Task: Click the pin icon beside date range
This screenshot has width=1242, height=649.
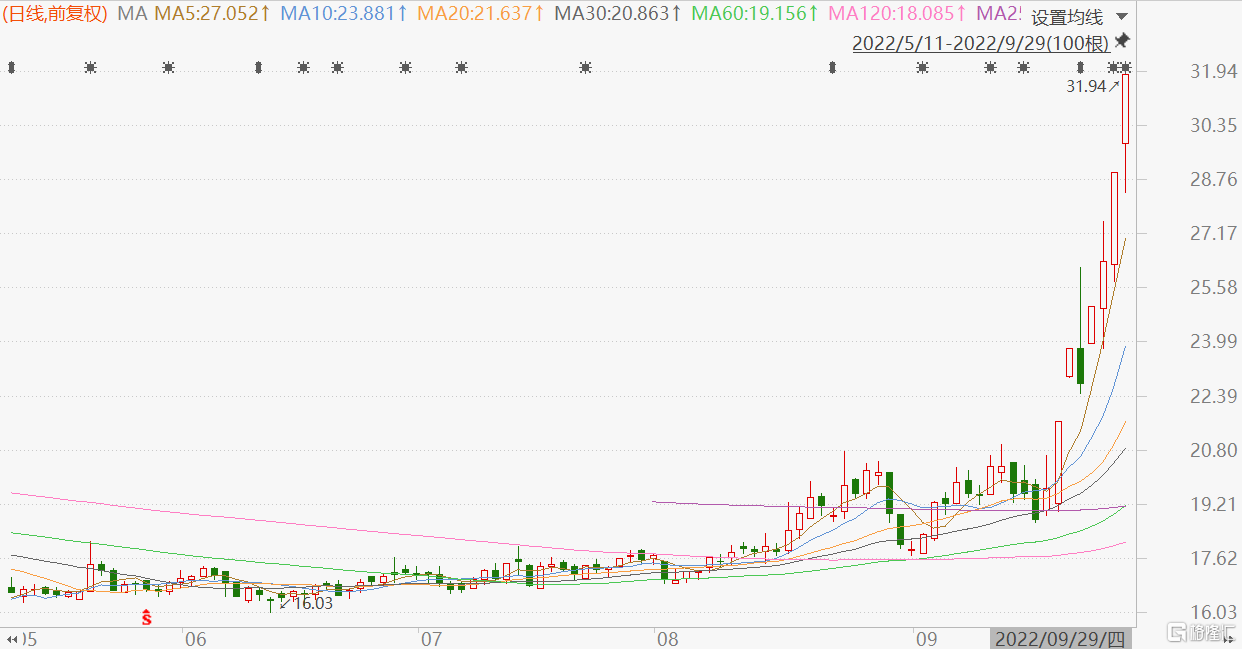Action: pos(1122,41)
